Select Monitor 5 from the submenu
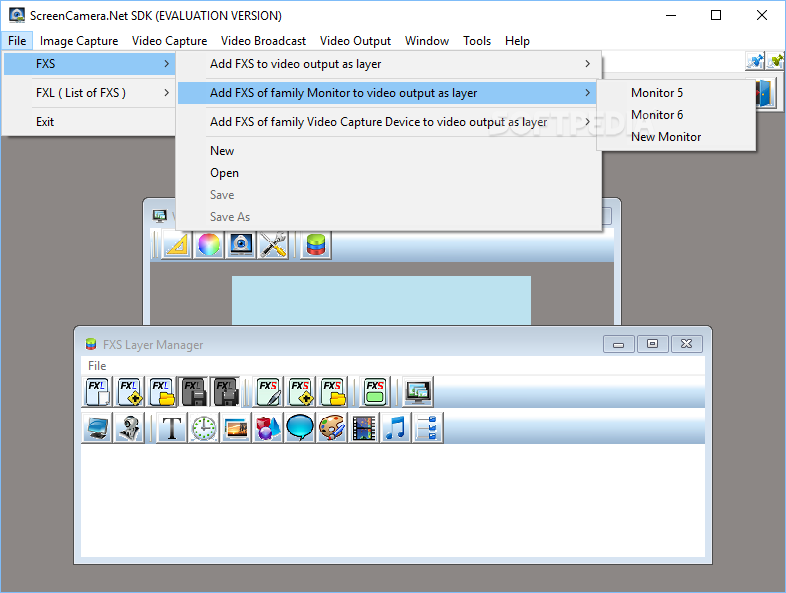 point(676,93)
